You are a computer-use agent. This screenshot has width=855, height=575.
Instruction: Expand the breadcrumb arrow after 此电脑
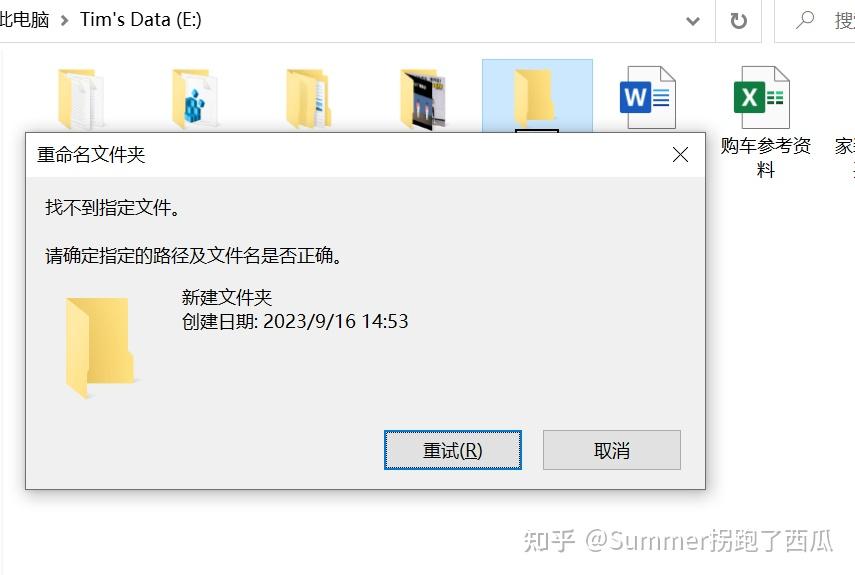pyautogui.click(x=64, y=21)
